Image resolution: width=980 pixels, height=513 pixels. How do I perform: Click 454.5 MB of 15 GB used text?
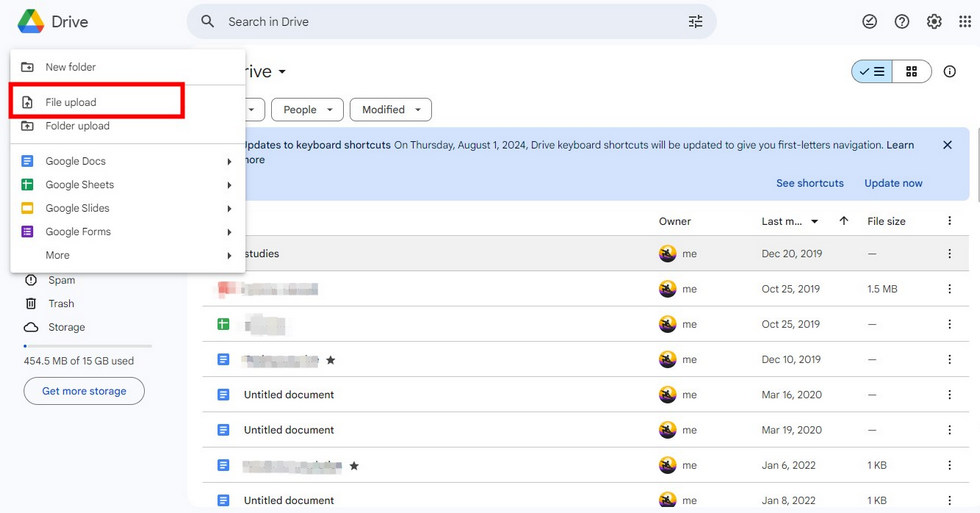(x=79, y=361)
